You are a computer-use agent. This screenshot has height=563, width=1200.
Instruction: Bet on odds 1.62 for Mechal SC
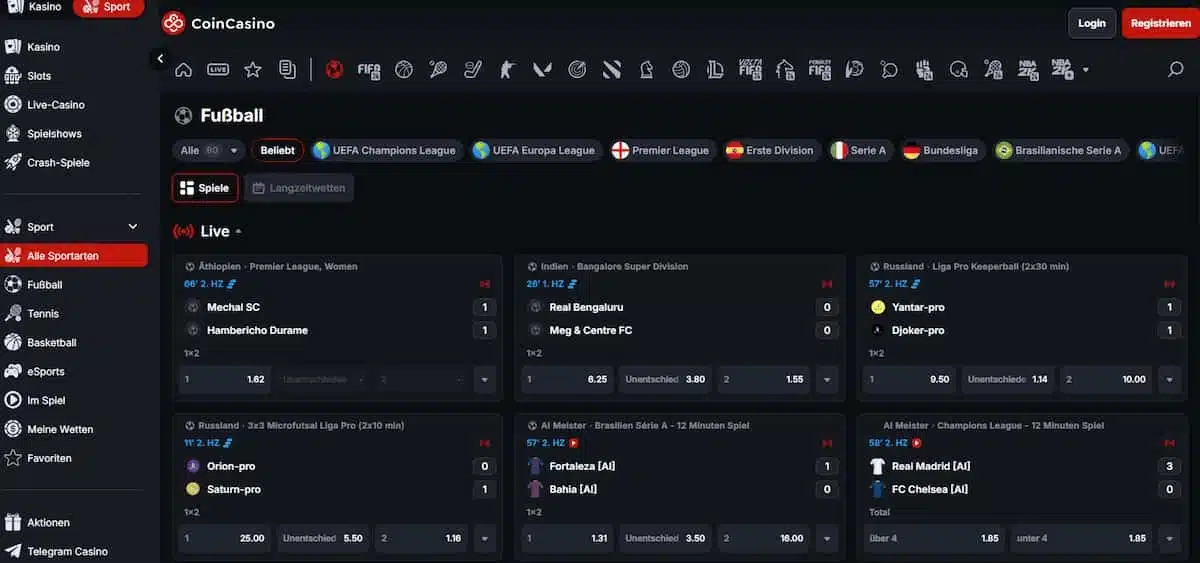[225, 380]
